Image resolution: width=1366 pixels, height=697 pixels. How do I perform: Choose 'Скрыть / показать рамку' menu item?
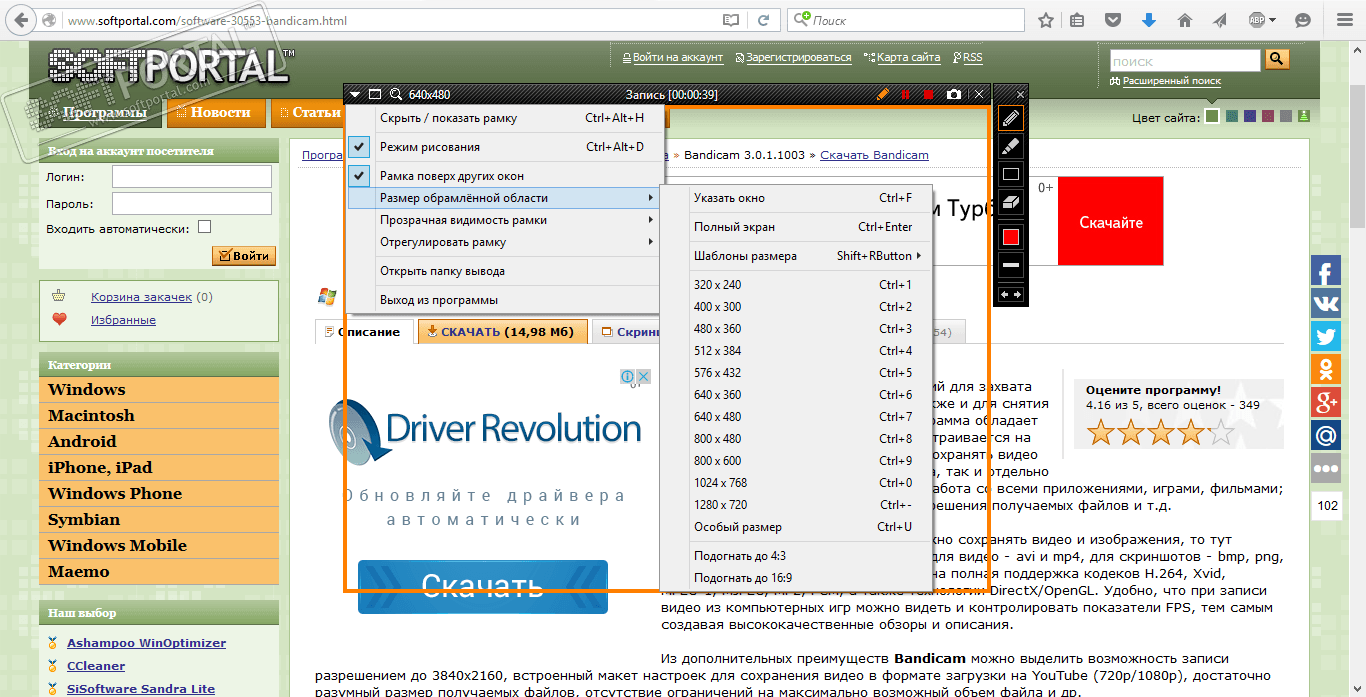pyautogui.click(x=505, y=118)
